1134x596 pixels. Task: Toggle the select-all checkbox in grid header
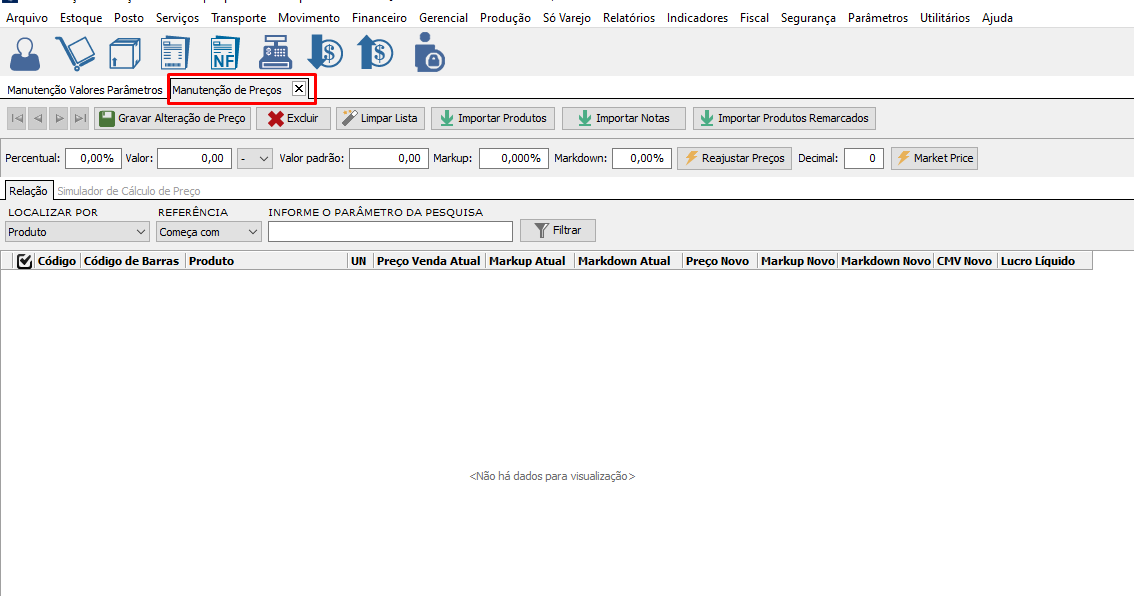(25, 261)
